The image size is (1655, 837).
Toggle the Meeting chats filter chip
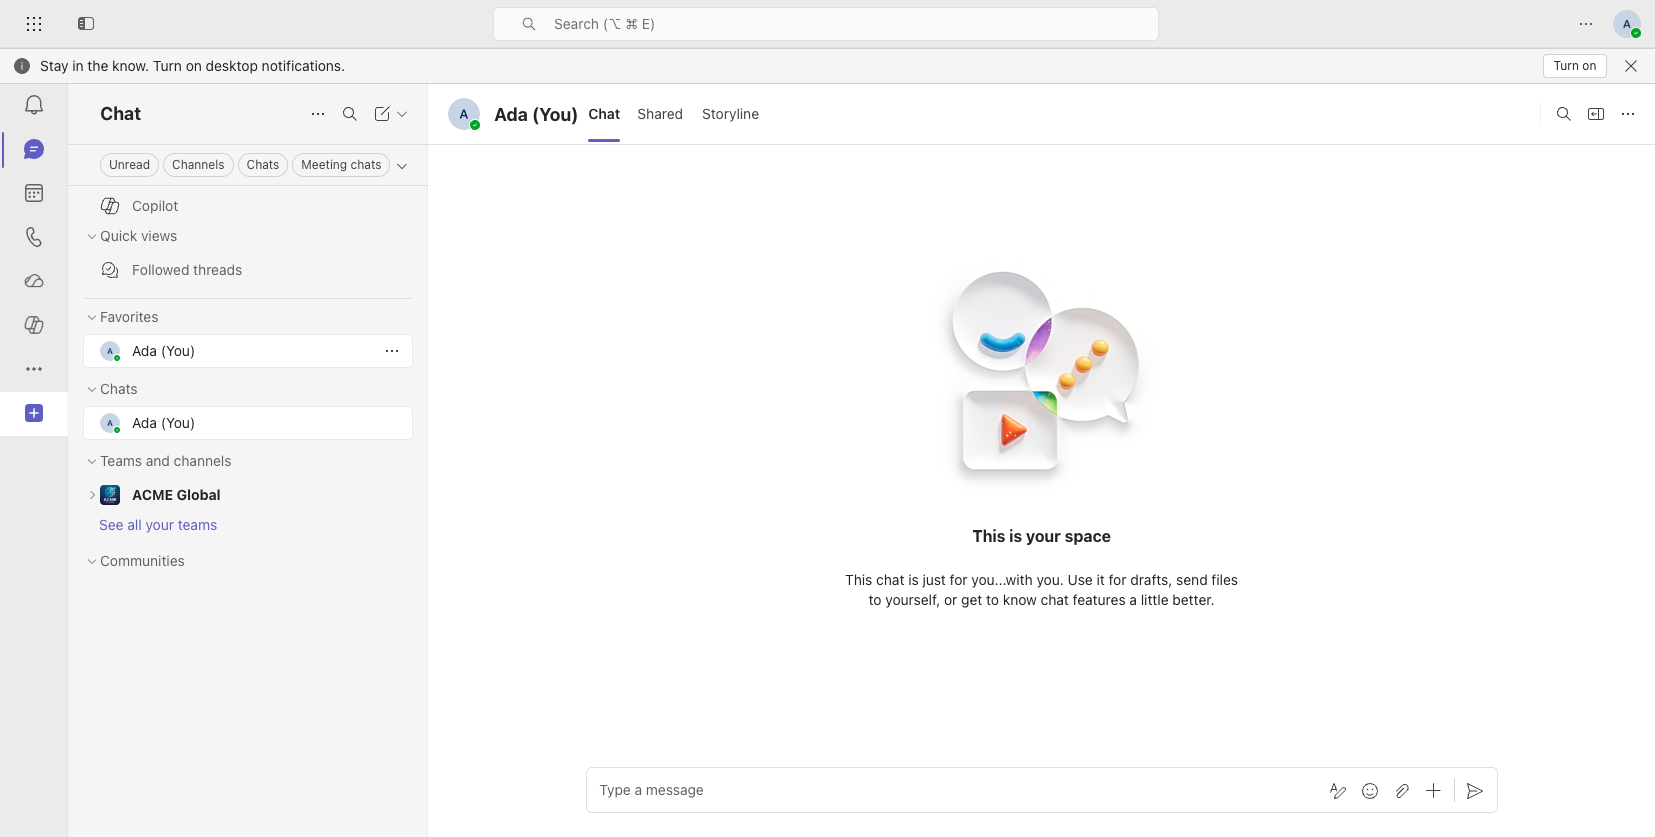(341, 165)
